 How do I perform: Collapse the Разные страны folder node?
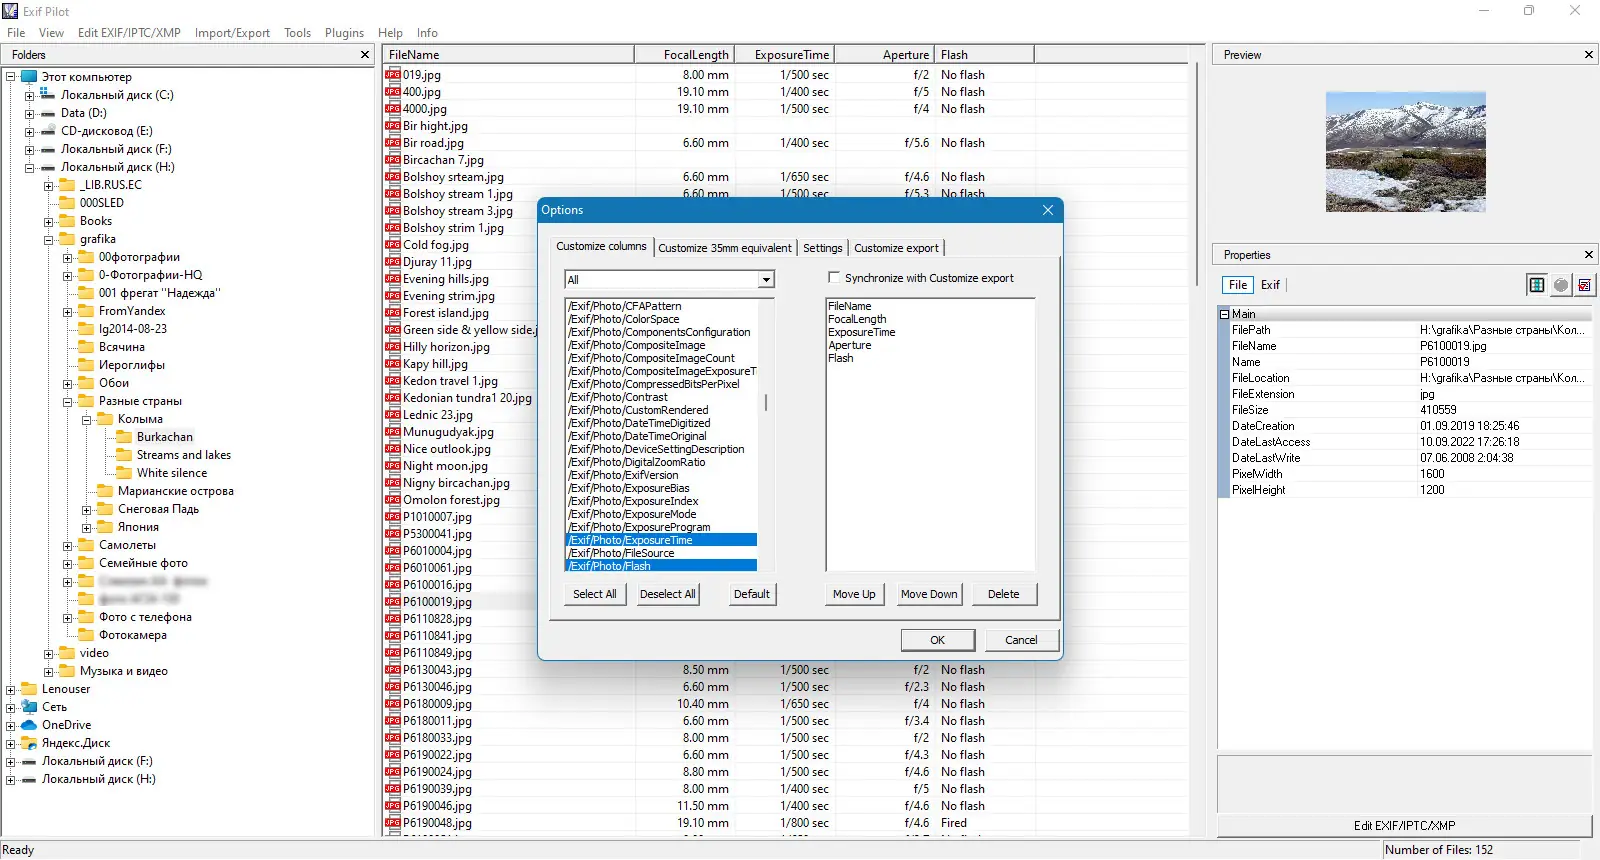(x=67, y=402)
